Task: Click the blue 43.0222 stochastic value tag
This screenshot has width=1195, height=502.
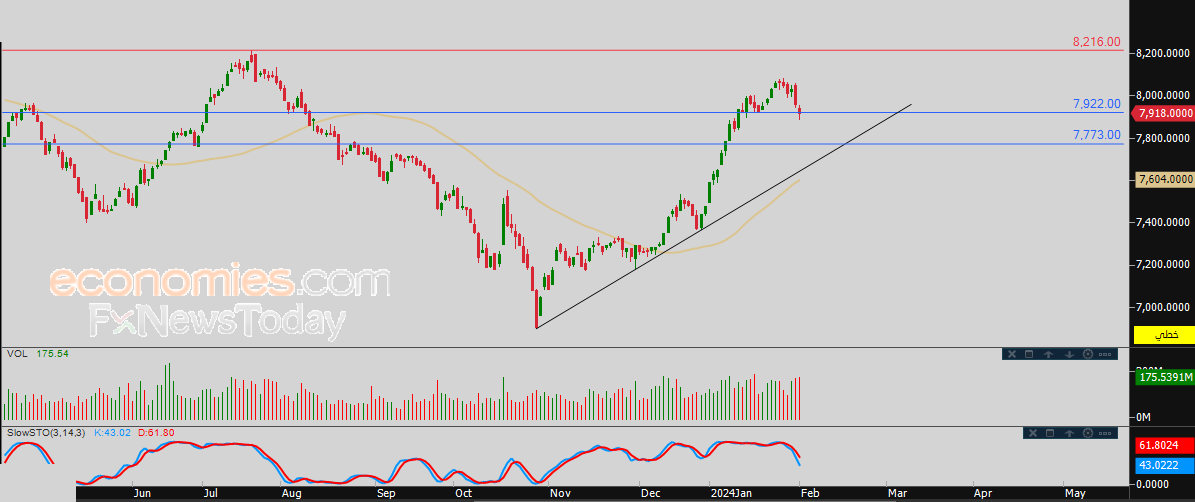Action: [x=1164, y=463]
